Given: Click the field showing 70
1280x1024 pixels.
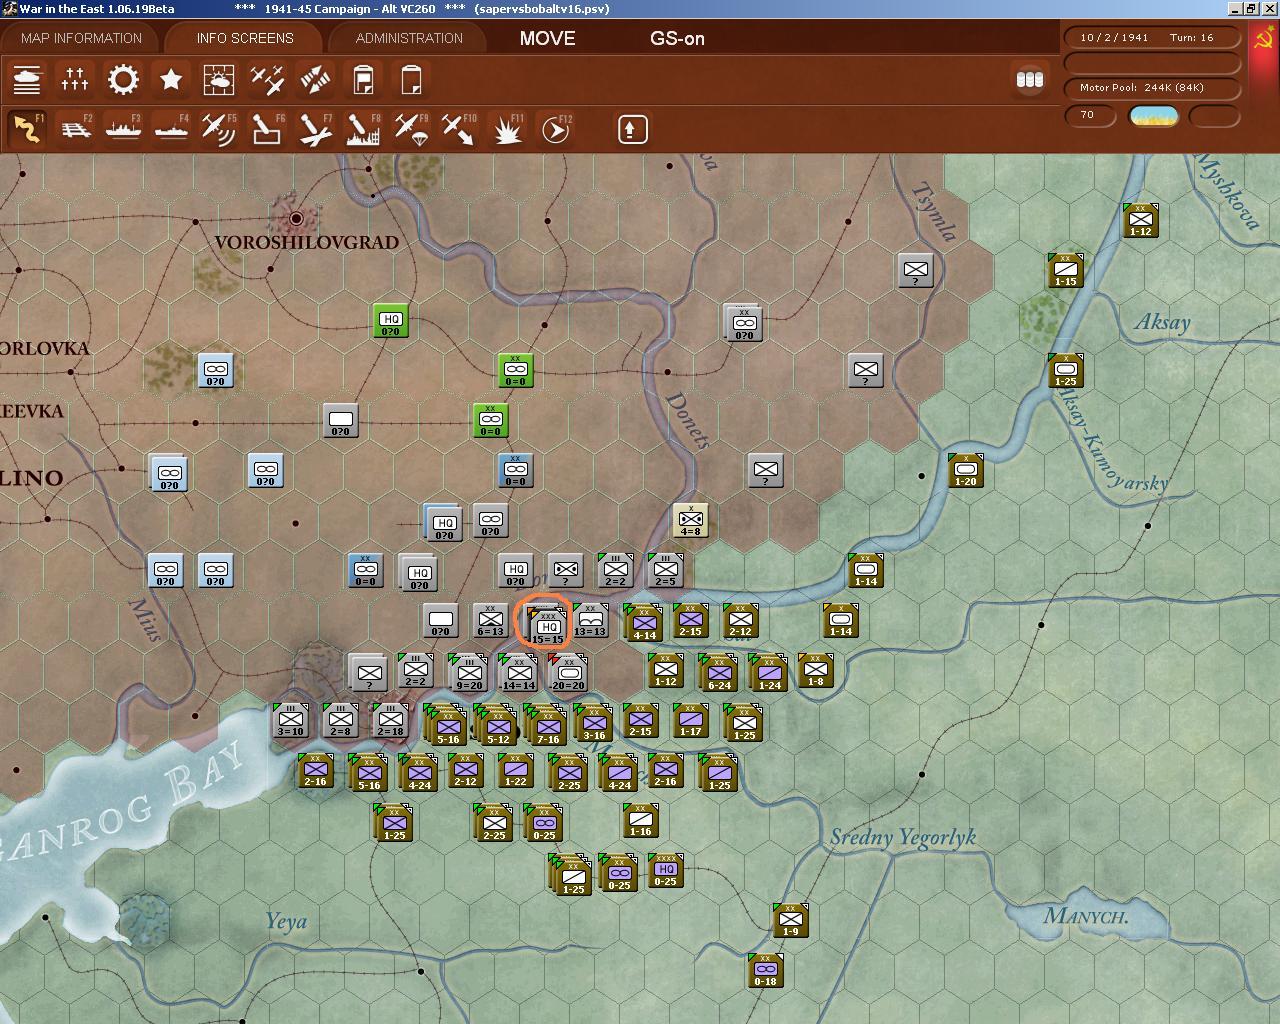Looking at the screenshot, I should coord(1092,115).
